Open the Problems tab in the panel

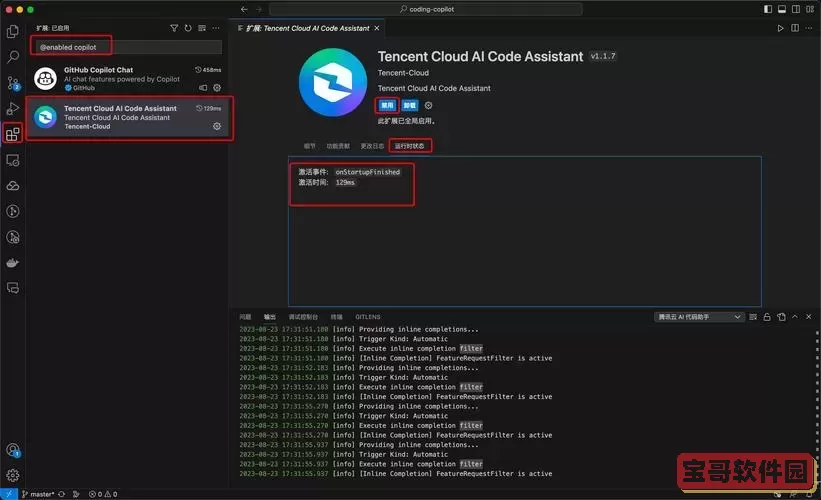pyautogui.click(x=245, y=317)
